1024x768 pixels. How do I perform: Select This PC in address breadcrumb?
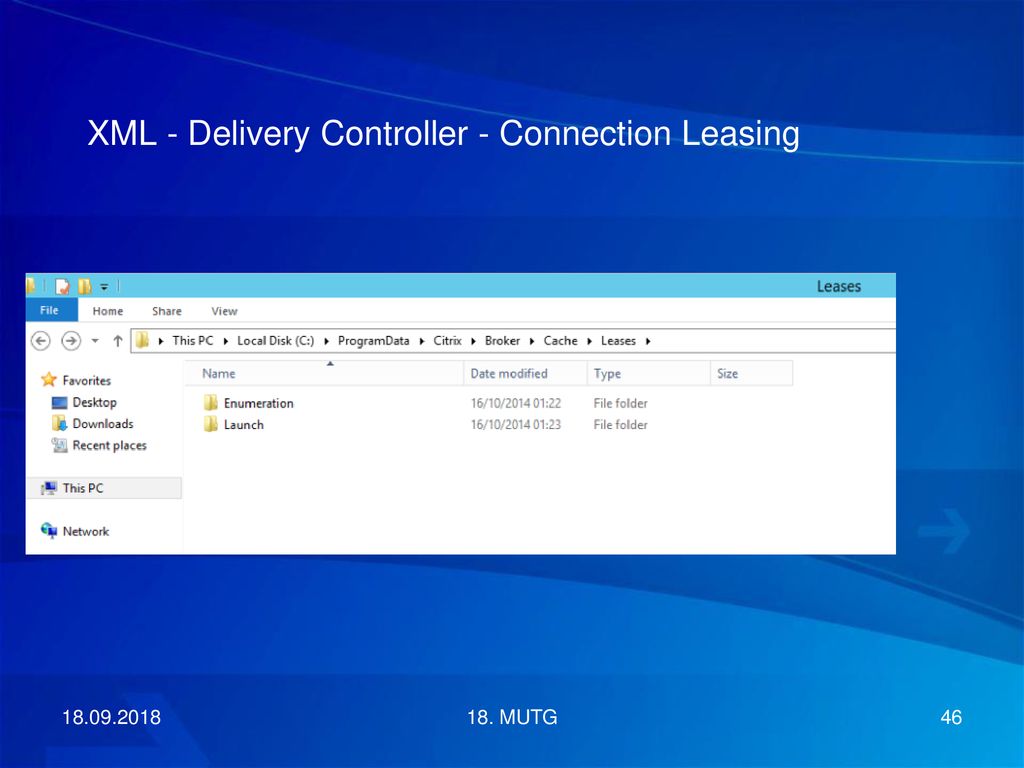click(x=193, y=341)
